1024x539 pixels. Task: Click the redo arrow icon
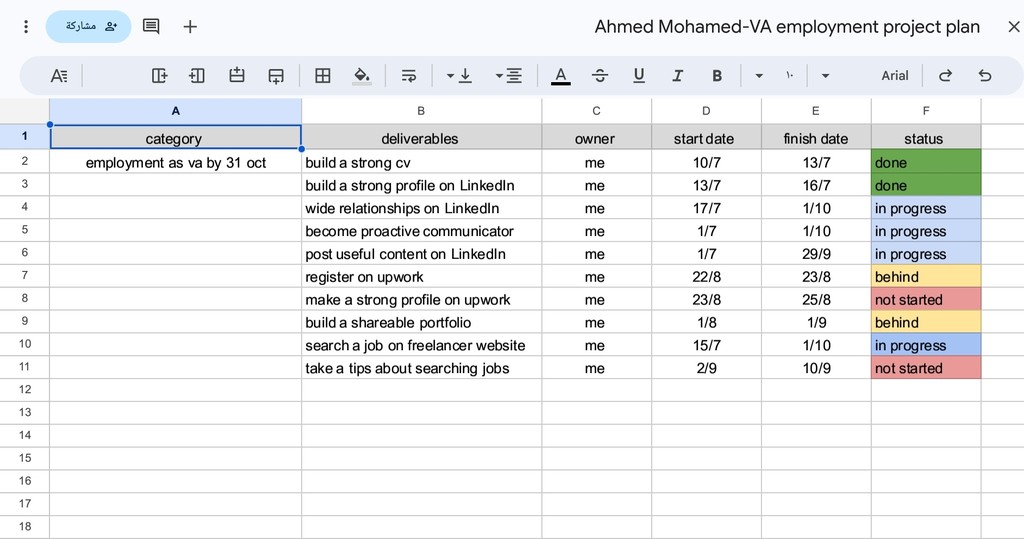945,76
